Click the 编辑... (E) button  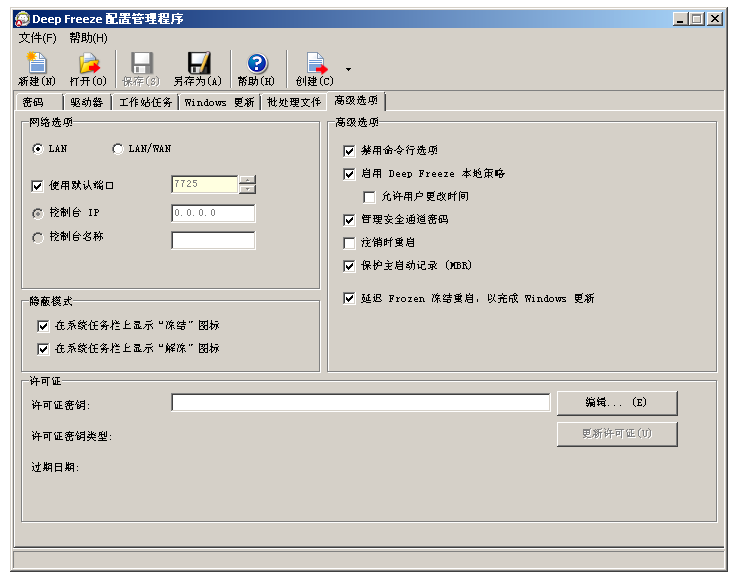616,402
